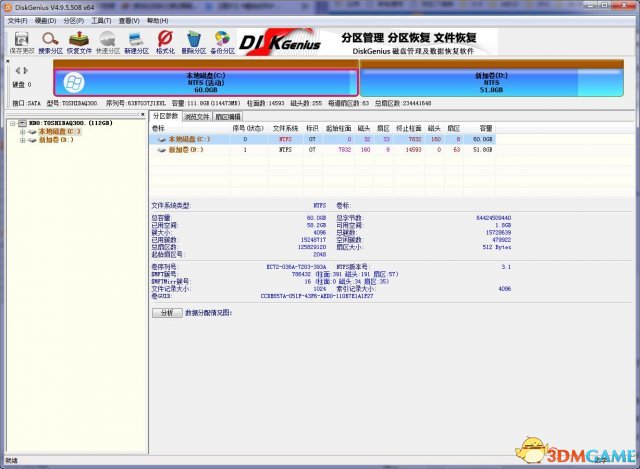Click the DiskGenius banner logo
The height and width of the screenshot is (469, 640).
click(x=280, y=42)
